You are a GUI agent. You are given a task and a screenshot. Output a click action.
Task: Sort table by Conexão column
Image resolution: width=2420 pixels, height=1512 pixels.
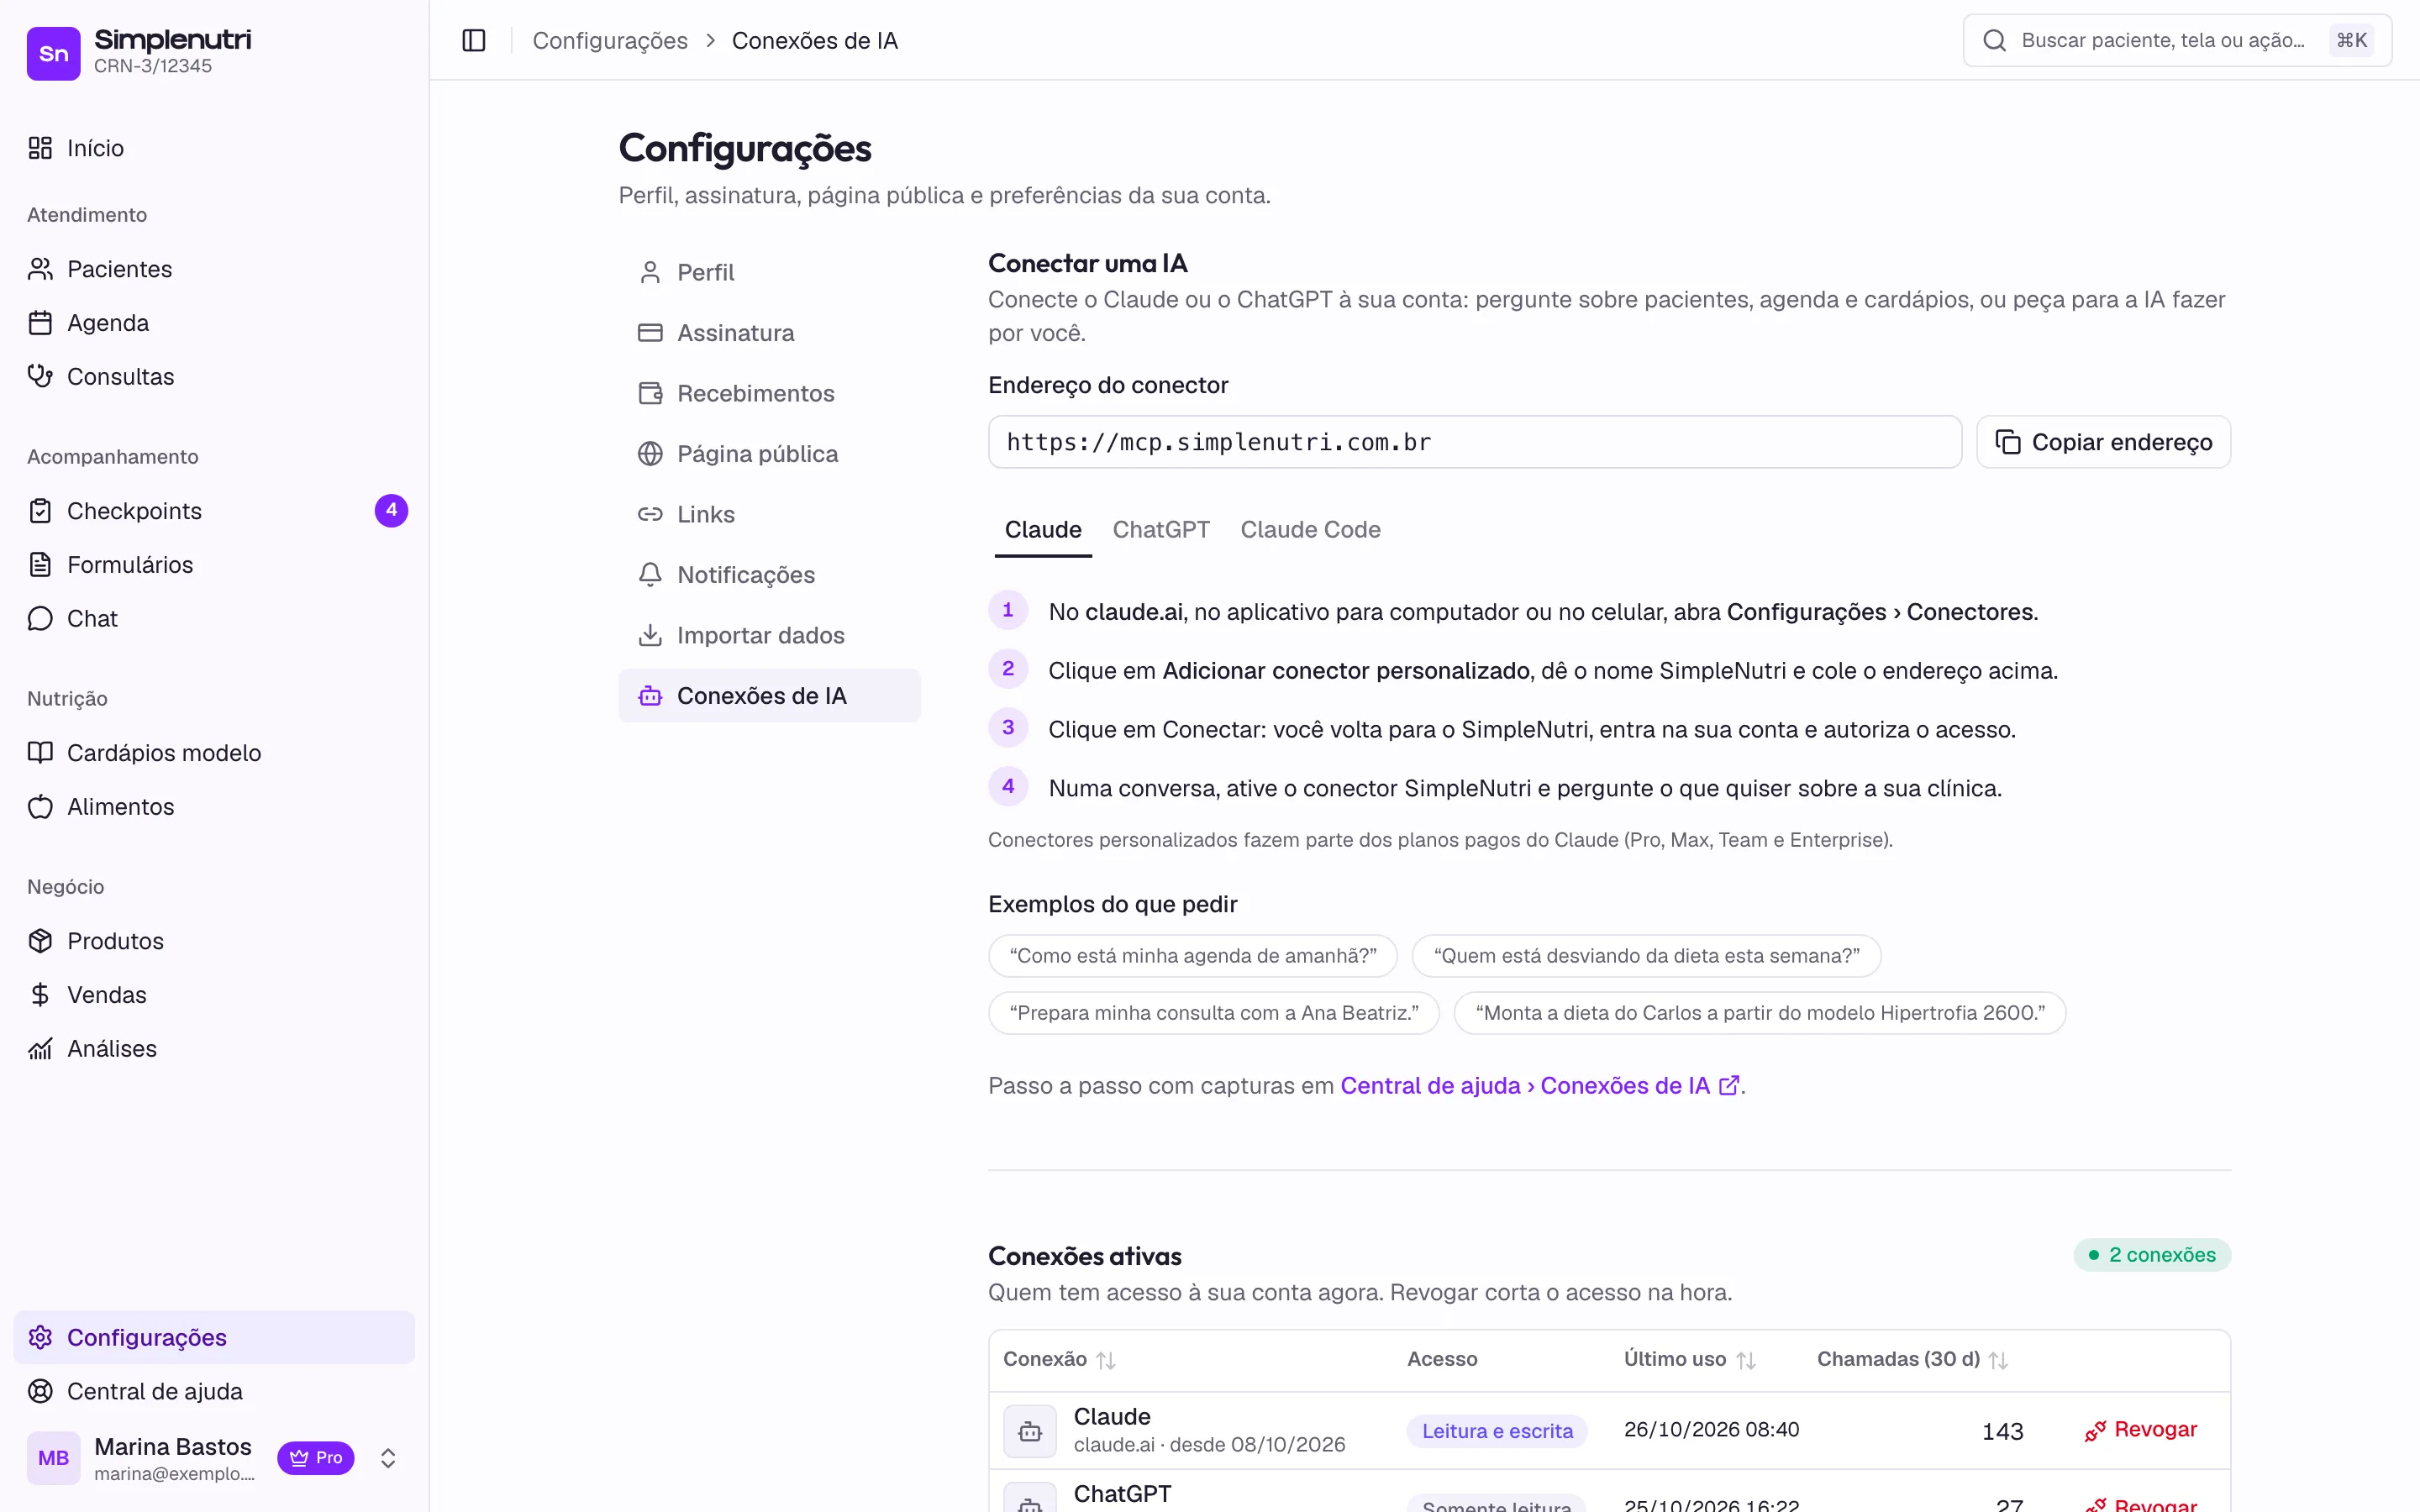click(x=1059, y=1359)
